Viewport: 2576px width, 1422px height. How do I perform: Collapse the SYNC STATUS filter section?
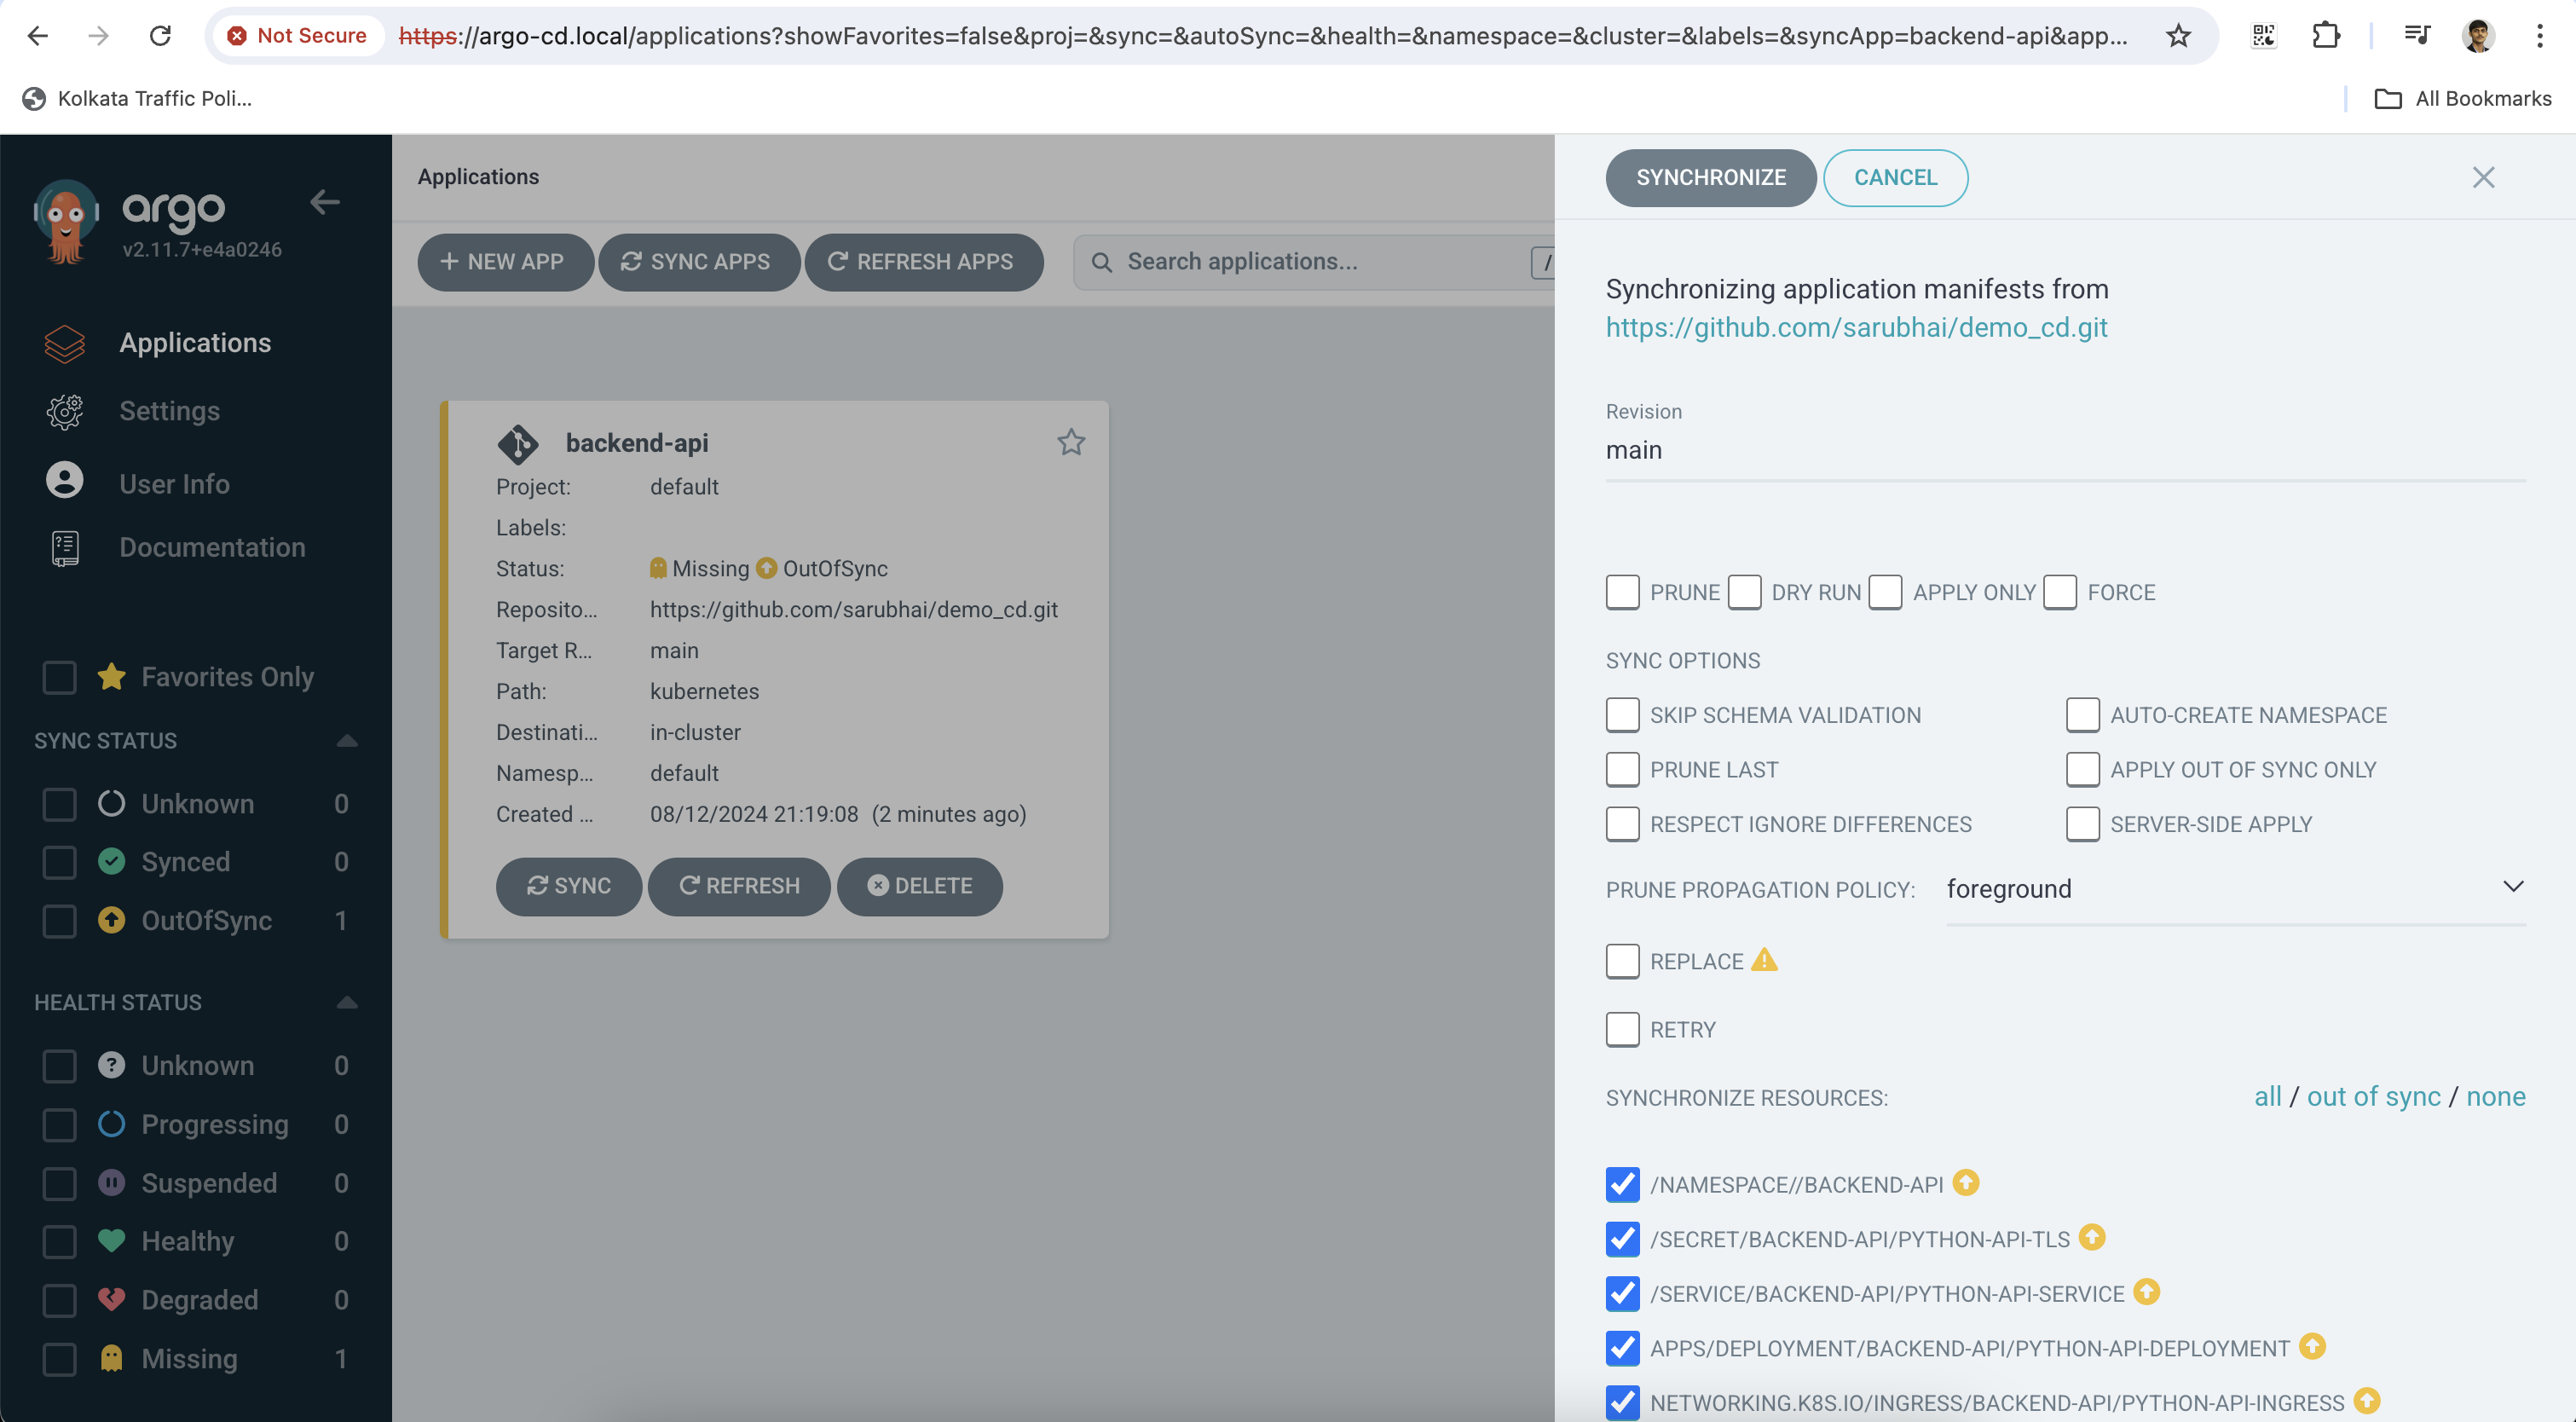coord(347,741)
